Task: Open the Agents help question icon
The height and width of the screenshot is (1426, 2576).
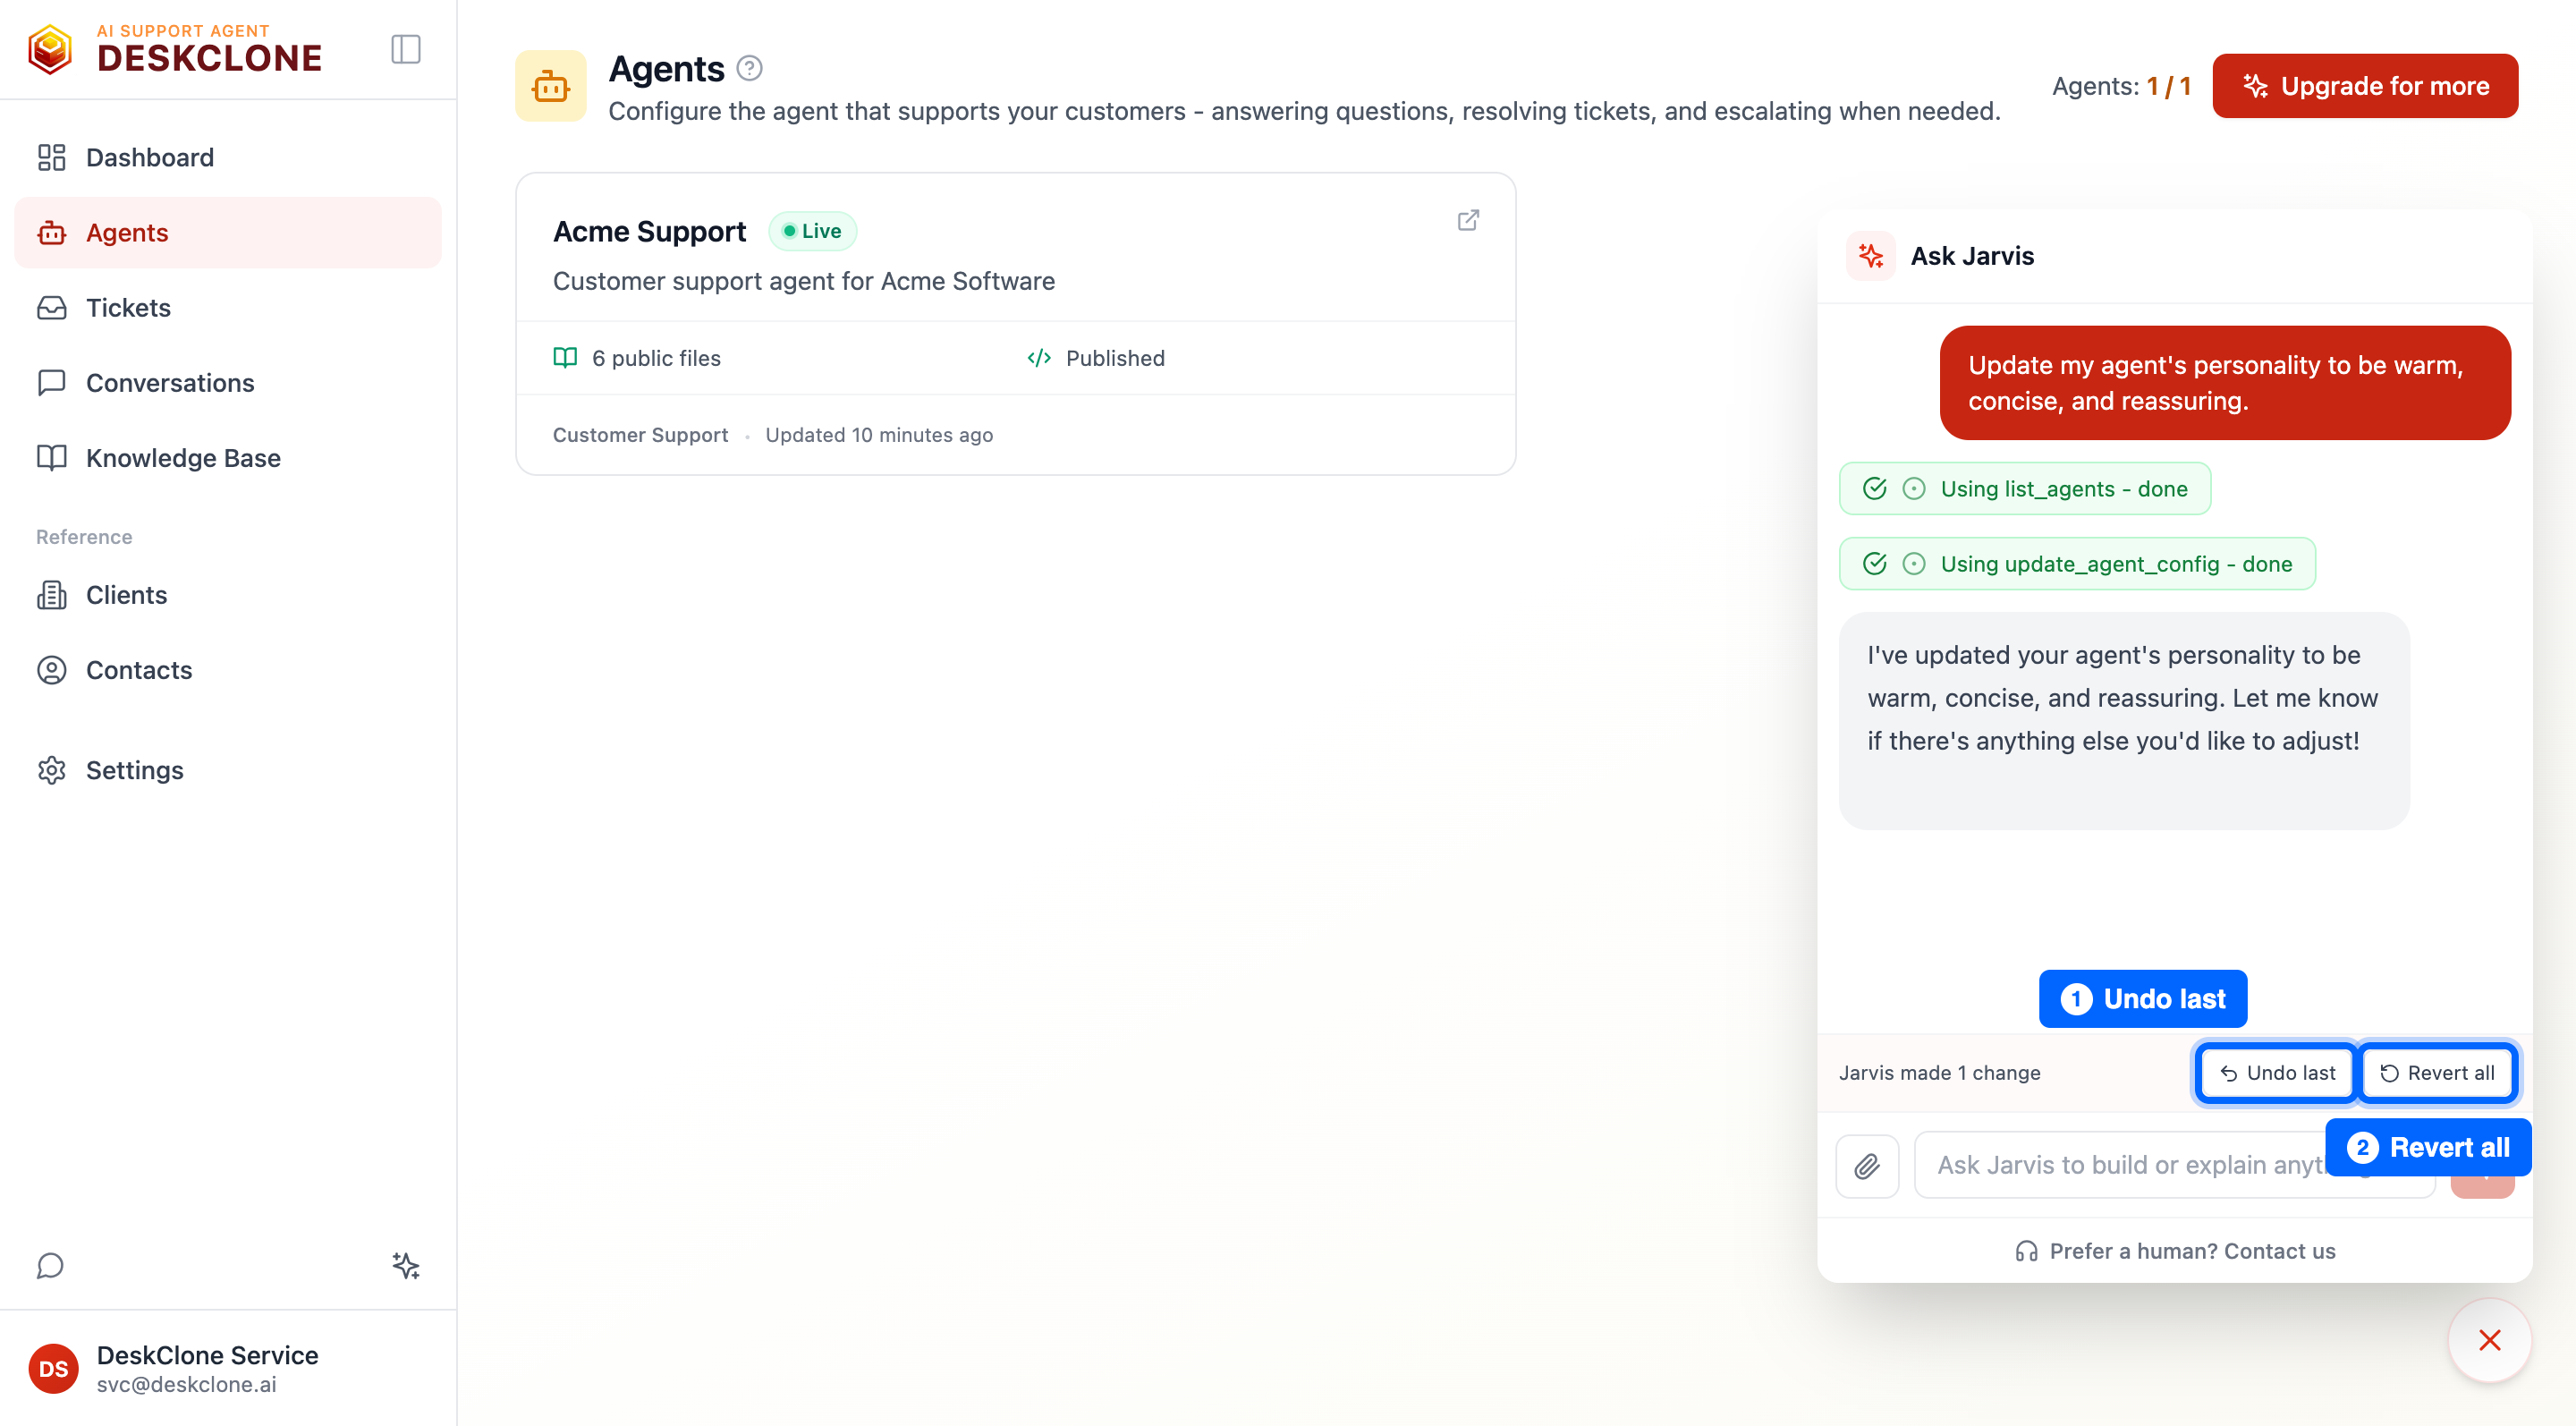Action: [x=749, y=68]
